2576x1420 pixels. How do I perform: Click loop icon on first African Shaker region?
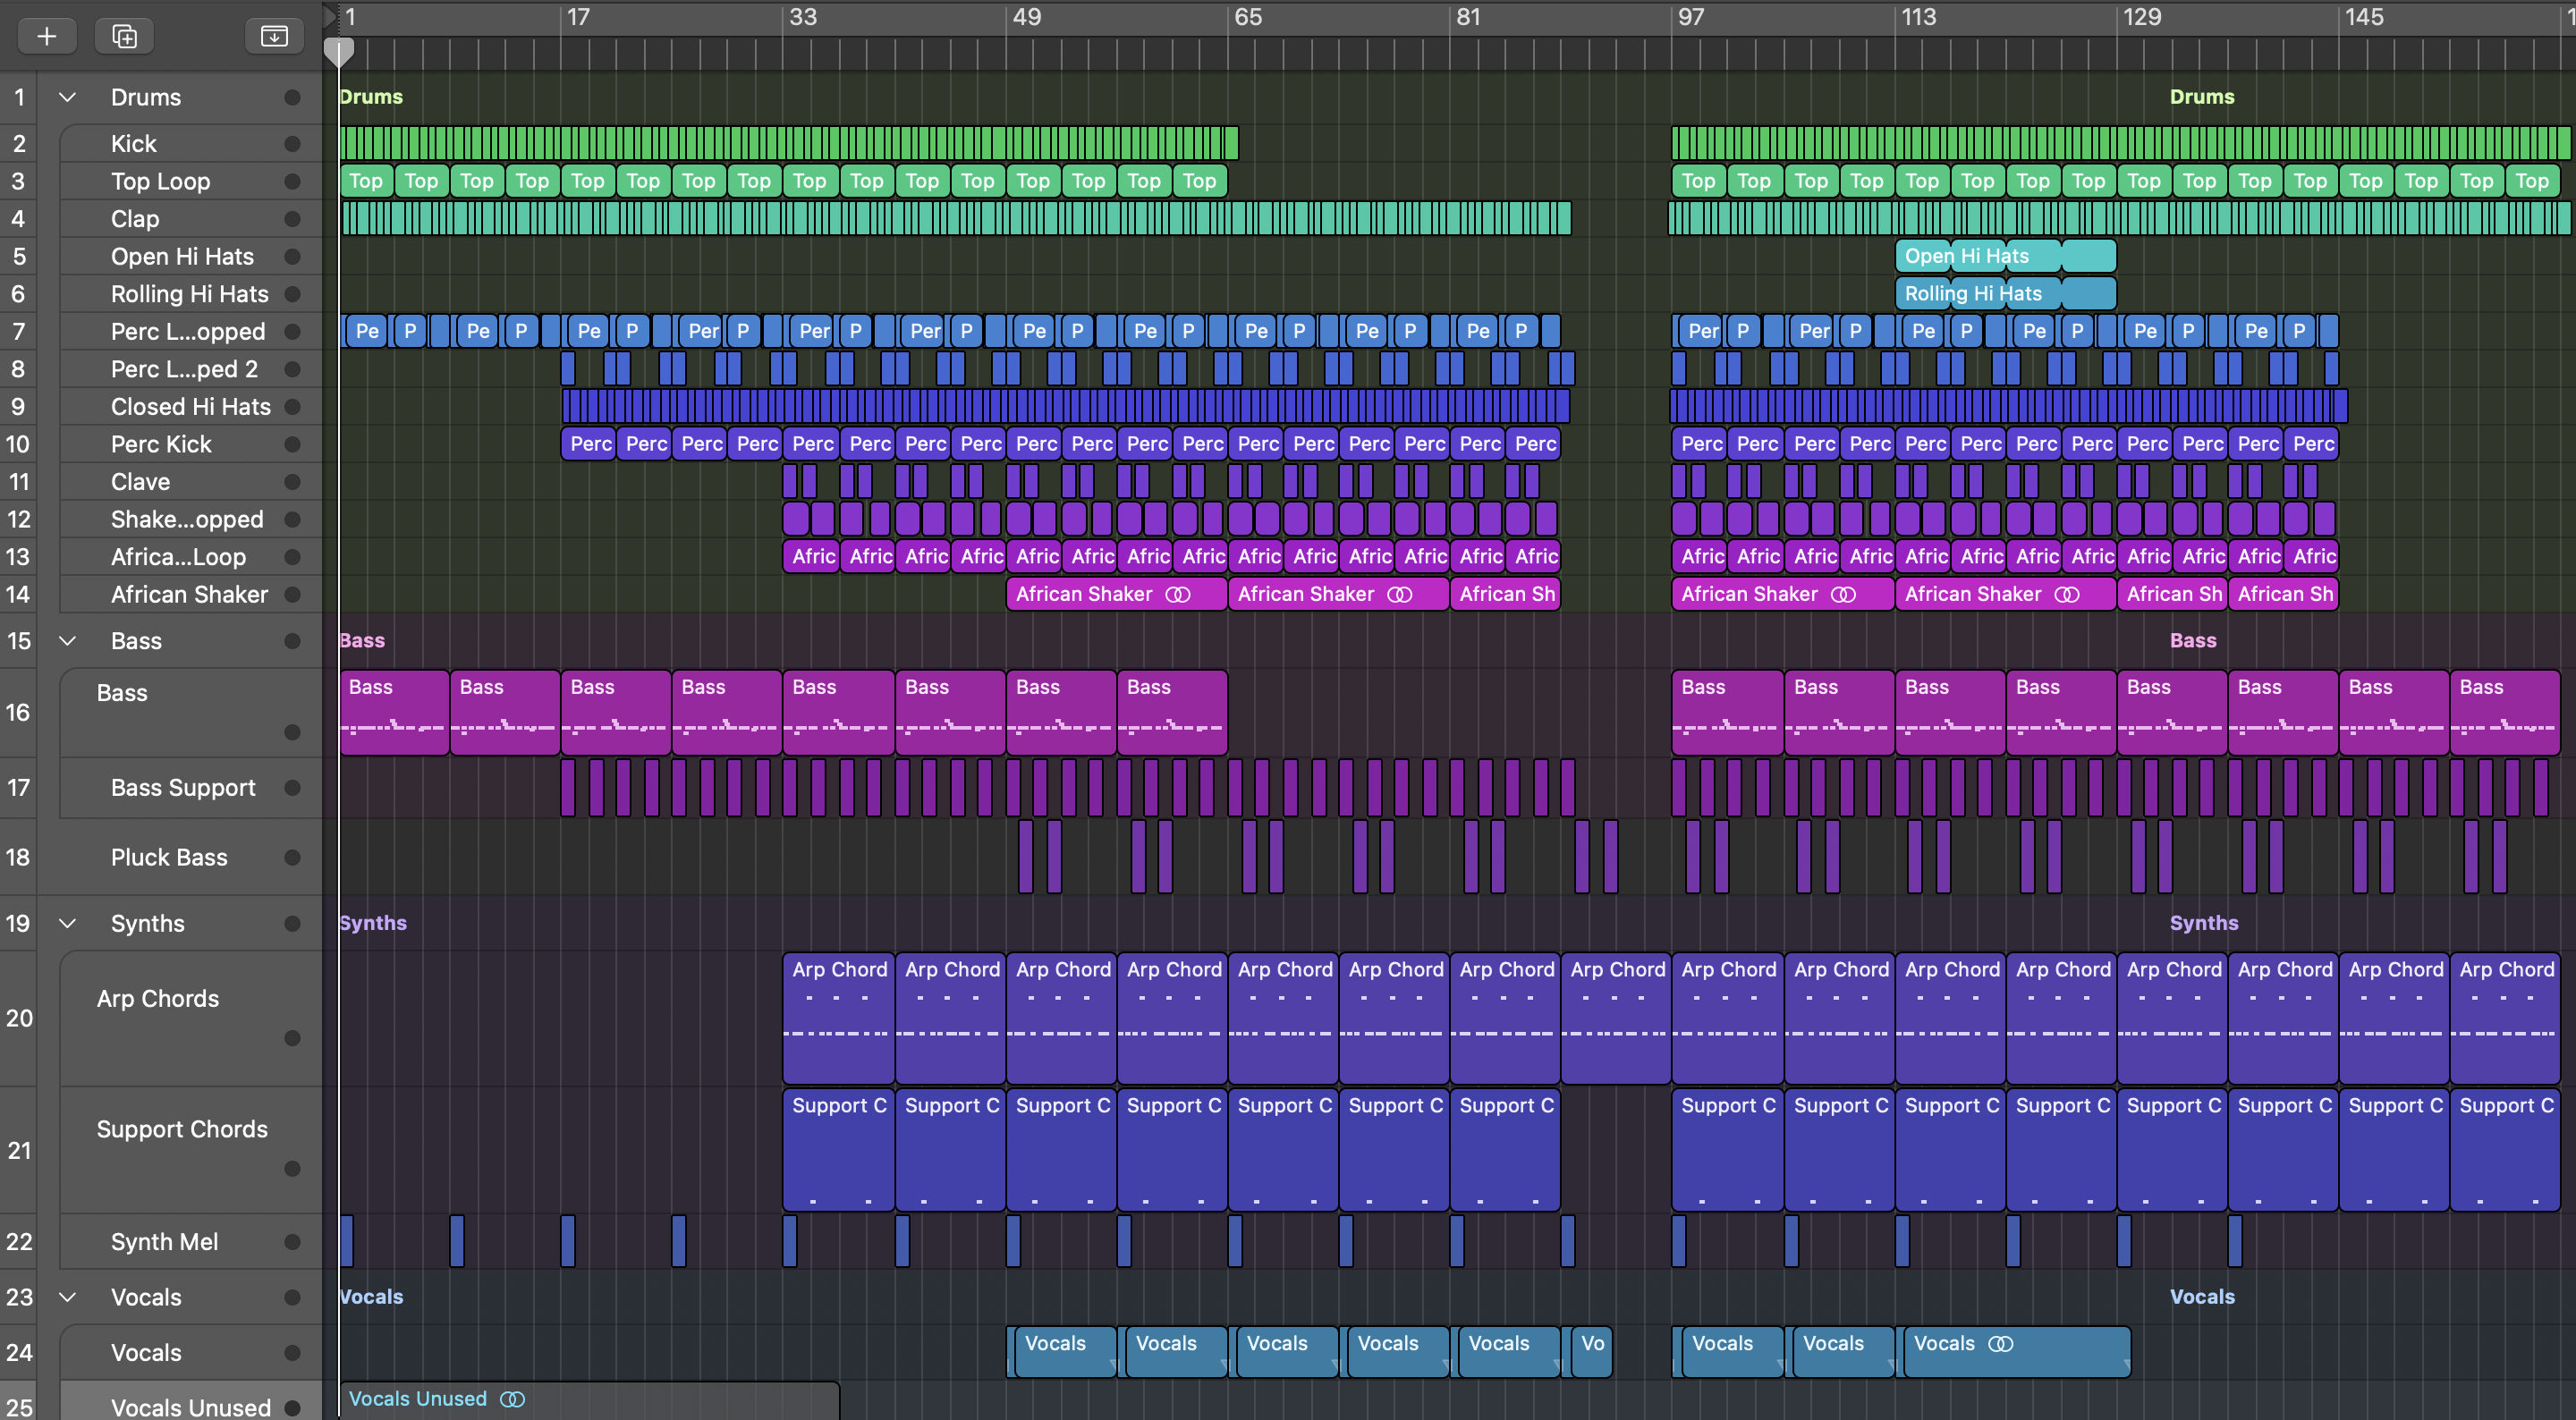pos(1178,595)
